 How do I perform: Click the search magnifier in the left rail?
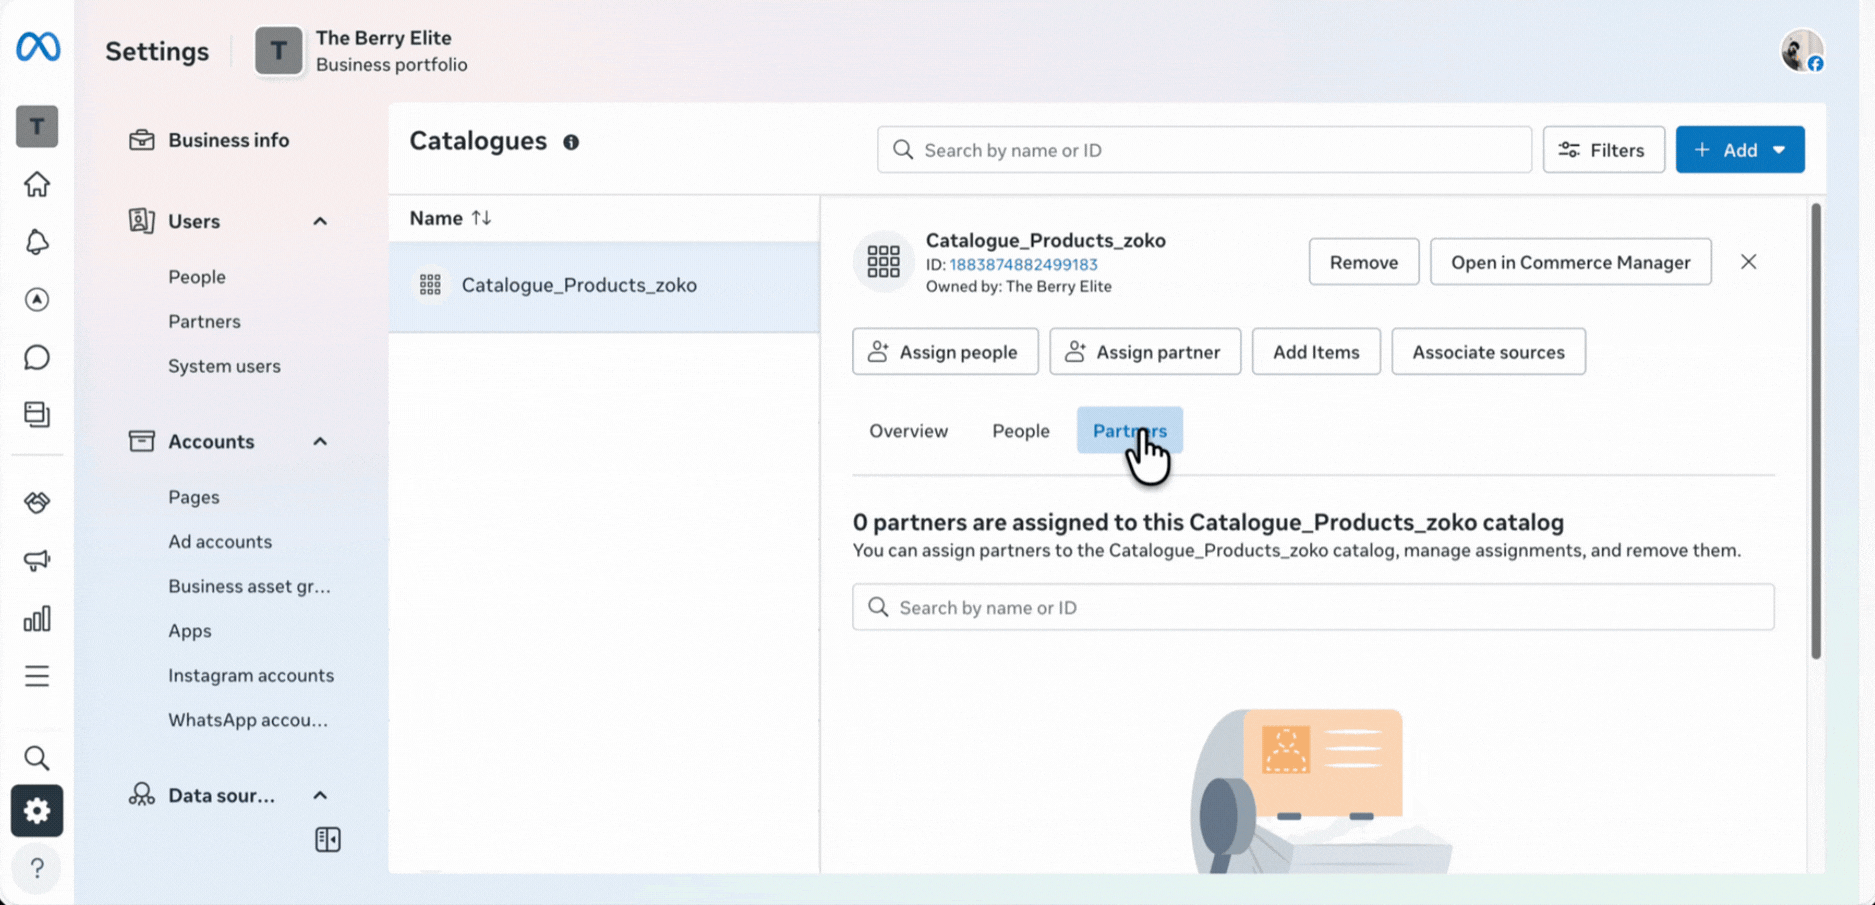[37, 758]
